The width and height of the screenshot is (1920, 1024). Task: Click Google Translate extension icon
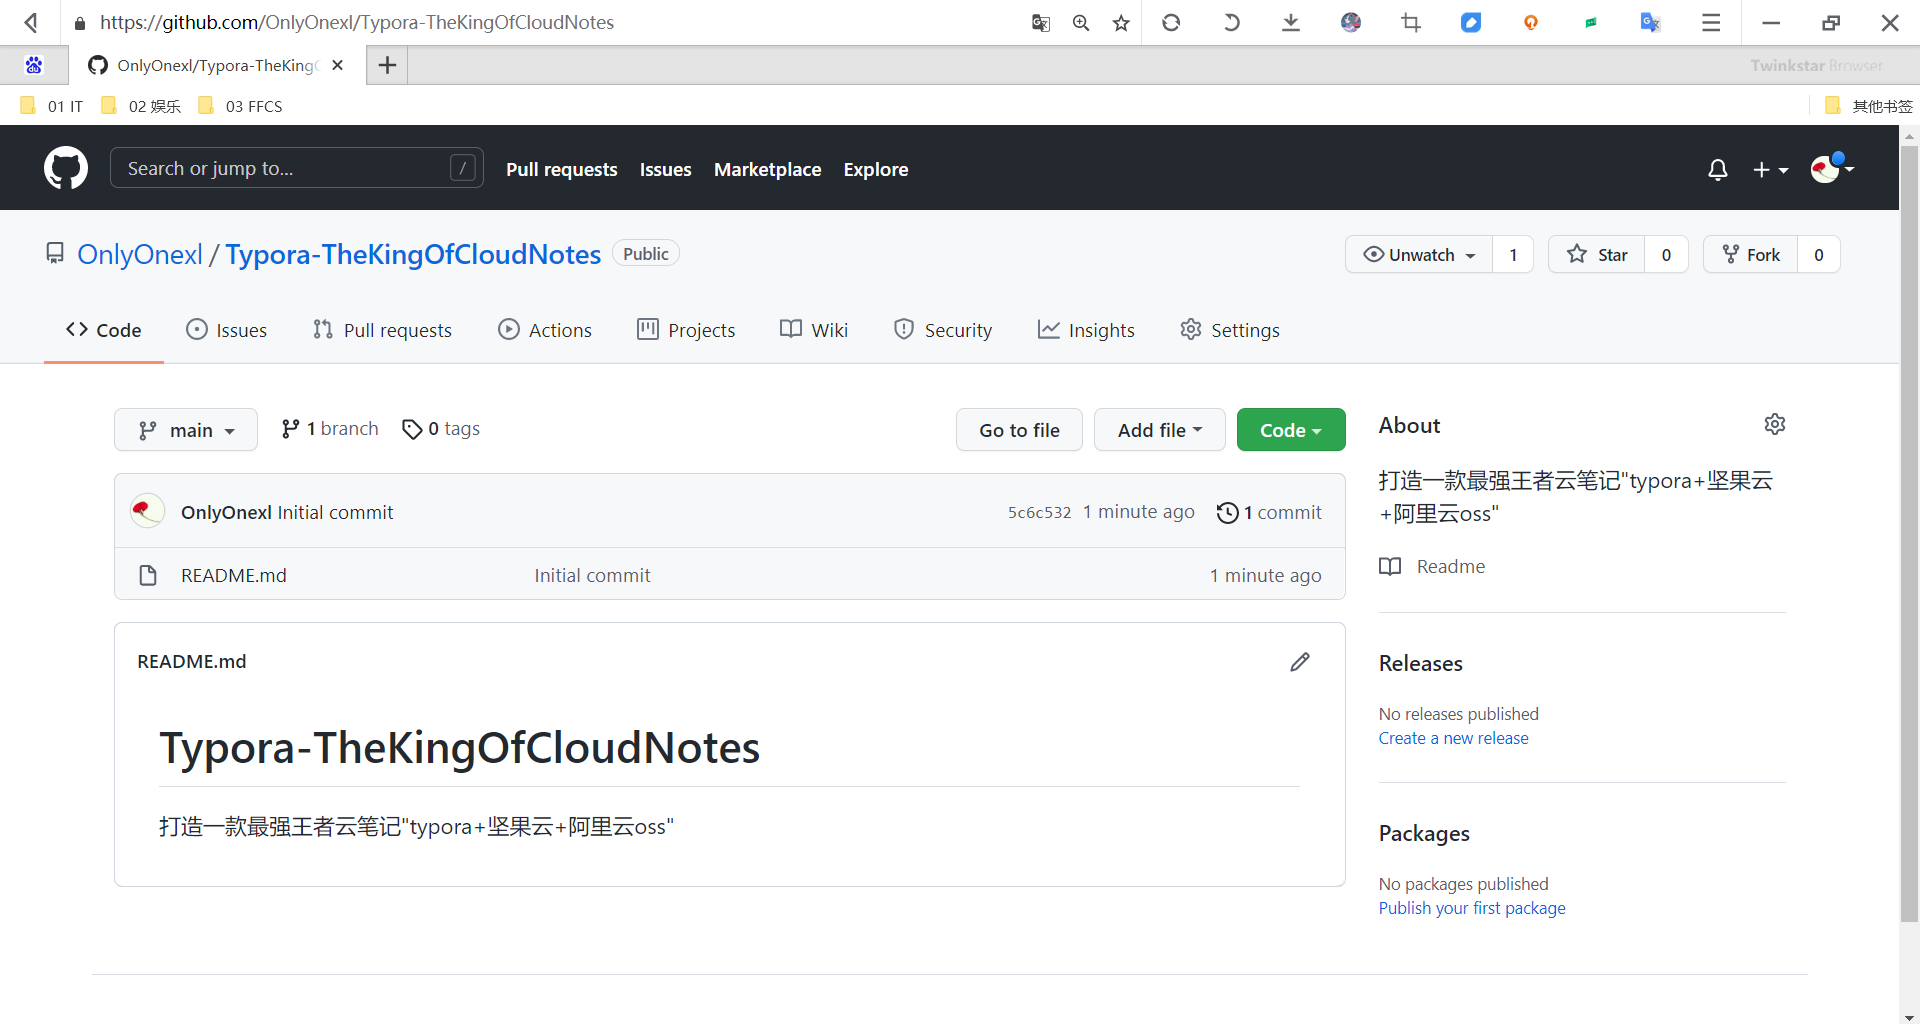click(x=1651, y=22)
